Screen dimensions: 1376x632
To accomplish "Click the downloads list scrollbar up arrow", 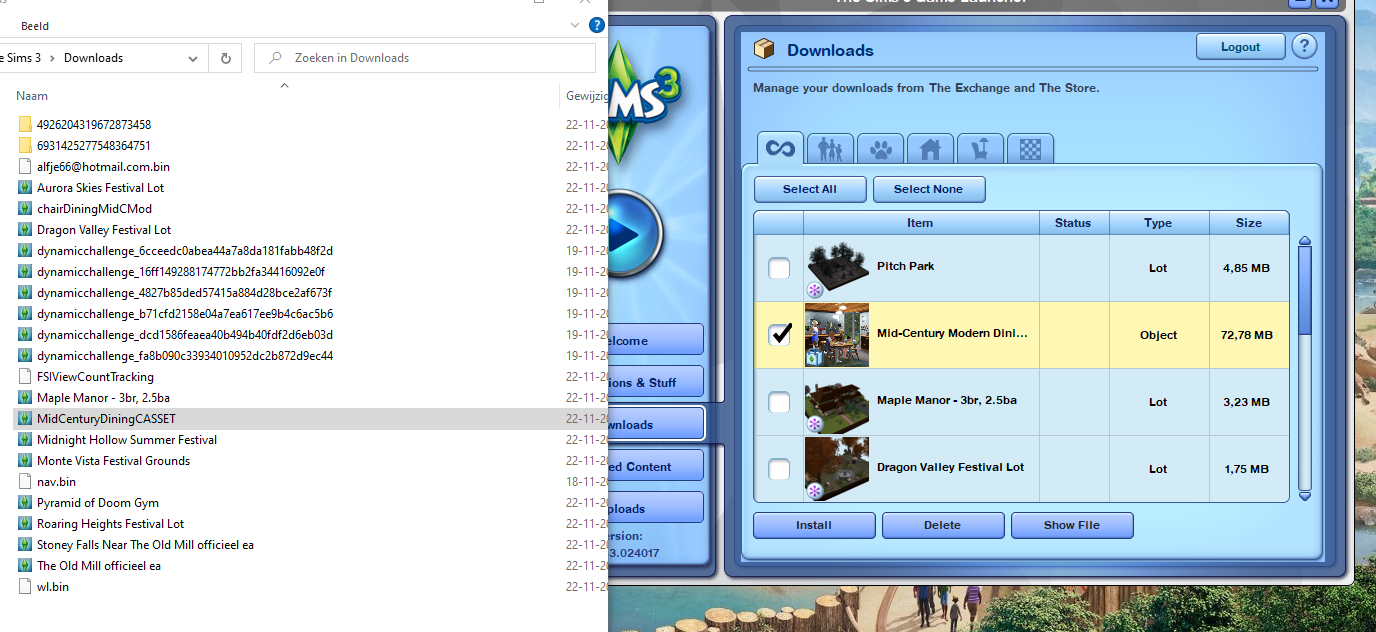I will click(x=1304, y=240).
